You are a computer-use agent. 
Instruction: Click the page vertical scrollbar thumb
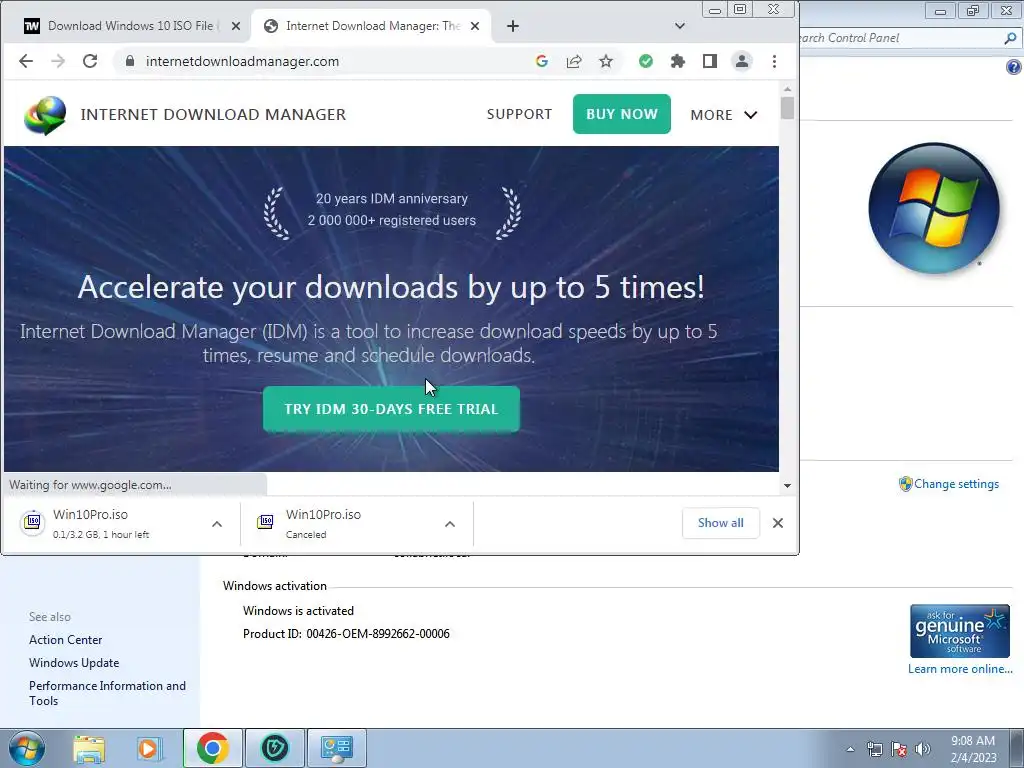tap(788, 108)
